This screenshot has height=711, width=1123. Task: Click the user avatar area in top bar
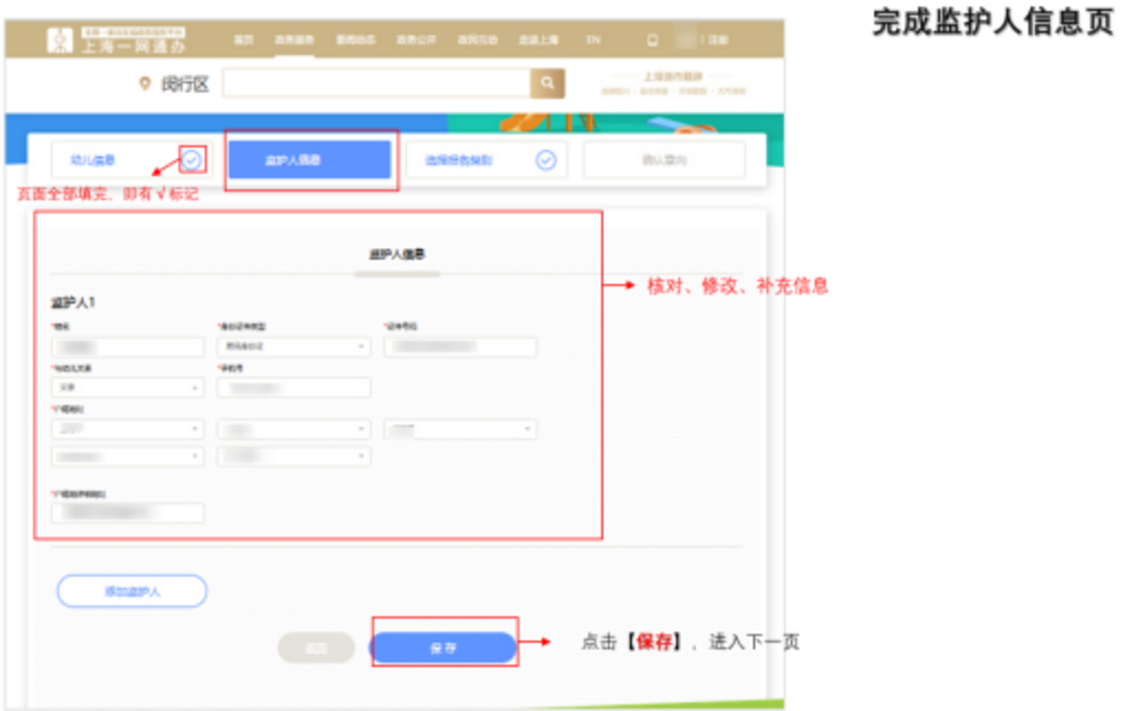tap(688, 38)
